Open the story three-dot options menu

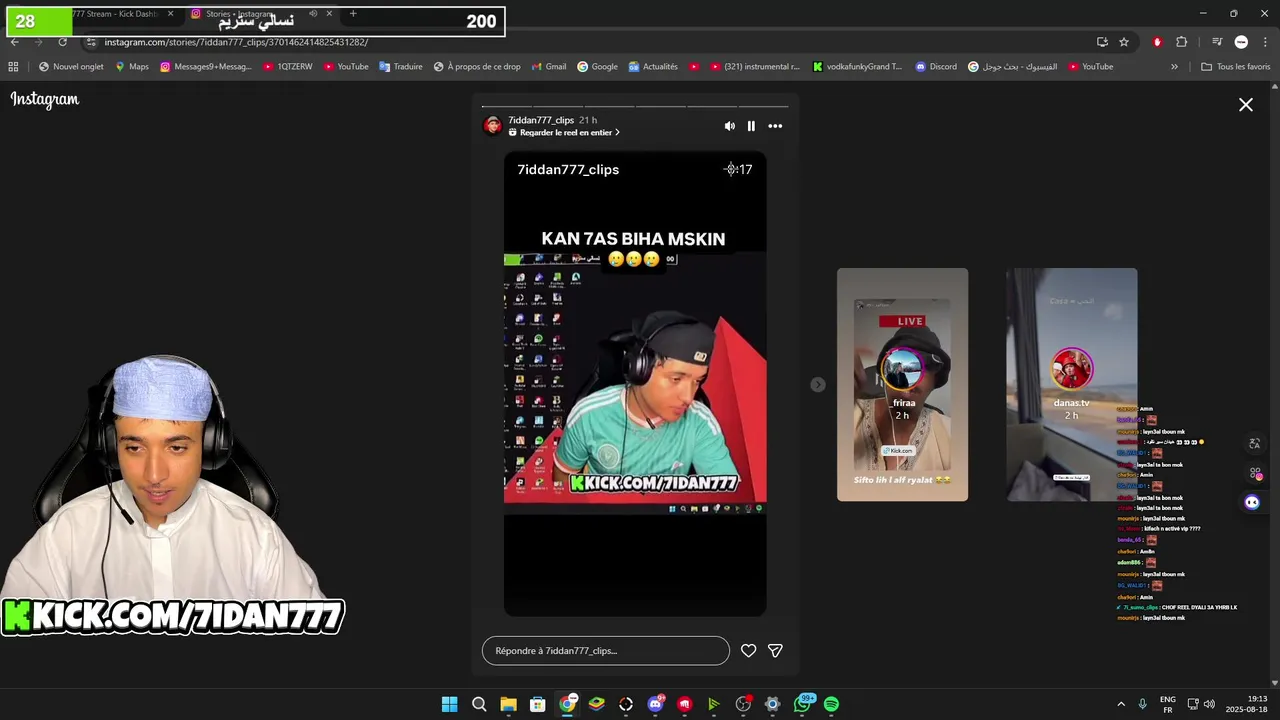[x=775, y=126]
